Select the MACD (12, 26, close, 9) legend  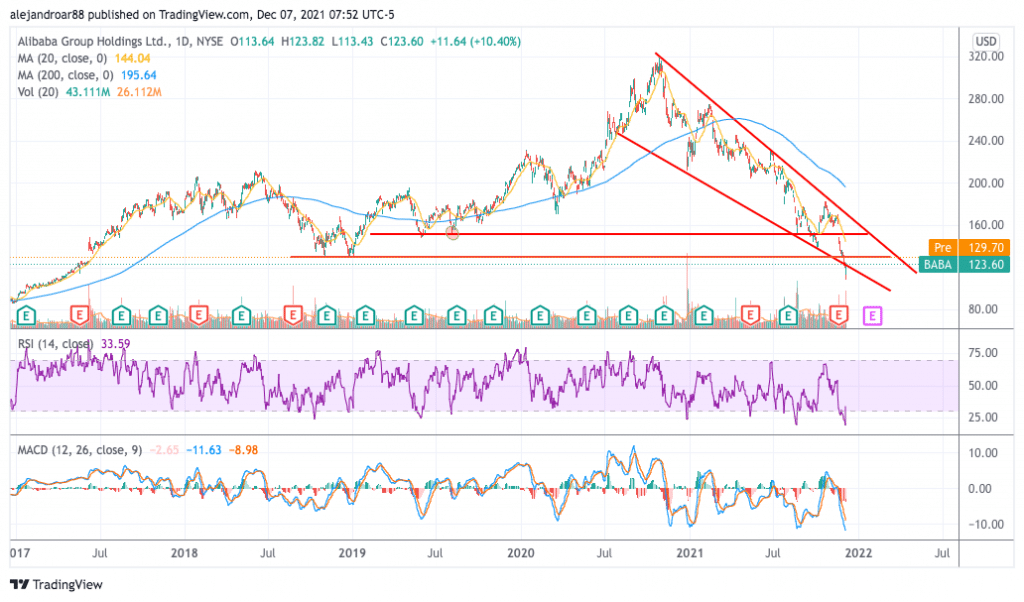point(80,450)
